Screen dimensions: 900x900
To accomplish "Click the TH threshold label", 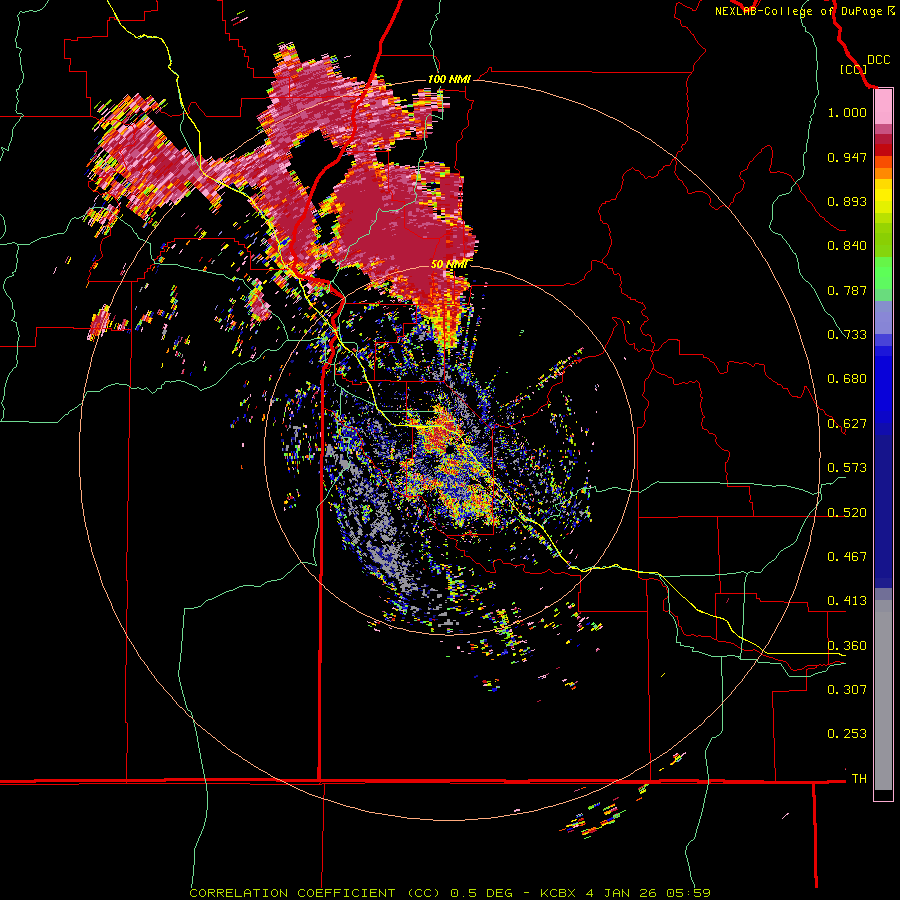I will tap(859, 779).
